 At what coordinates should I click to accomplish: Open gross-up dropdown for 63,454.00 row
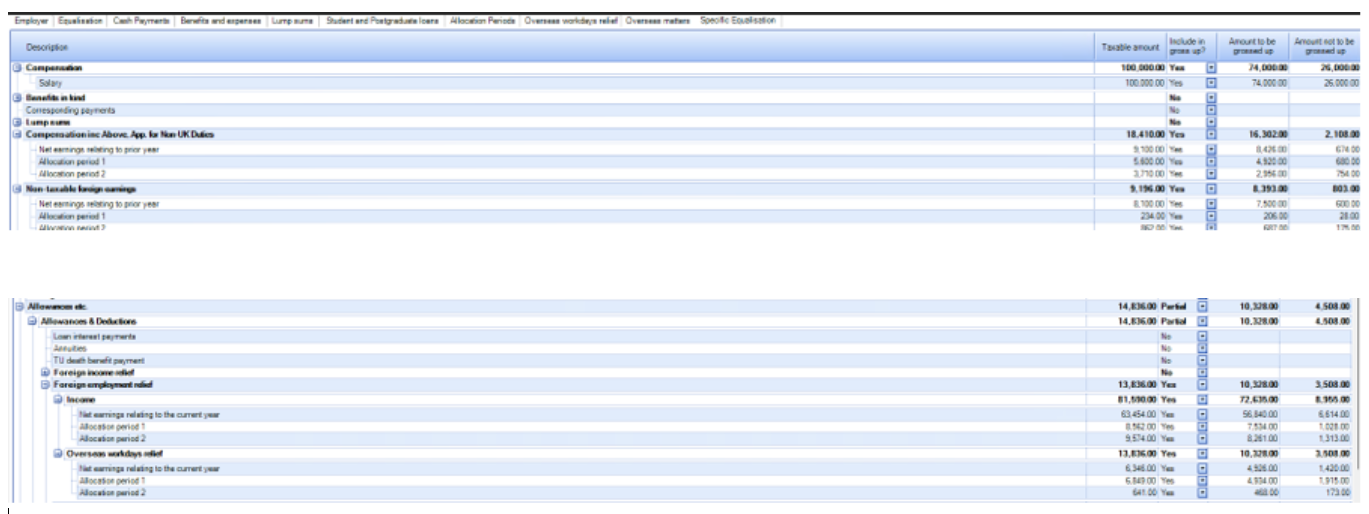coord(1203,414)
